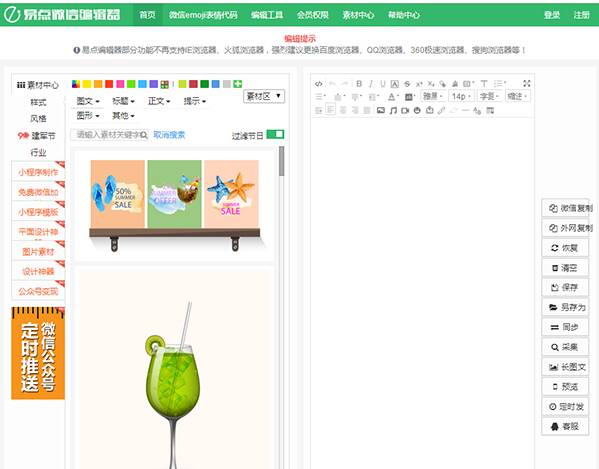This screenshot has width=599, height=469.
Task: Select the gray color swatch
Action: tap(227, 84)
